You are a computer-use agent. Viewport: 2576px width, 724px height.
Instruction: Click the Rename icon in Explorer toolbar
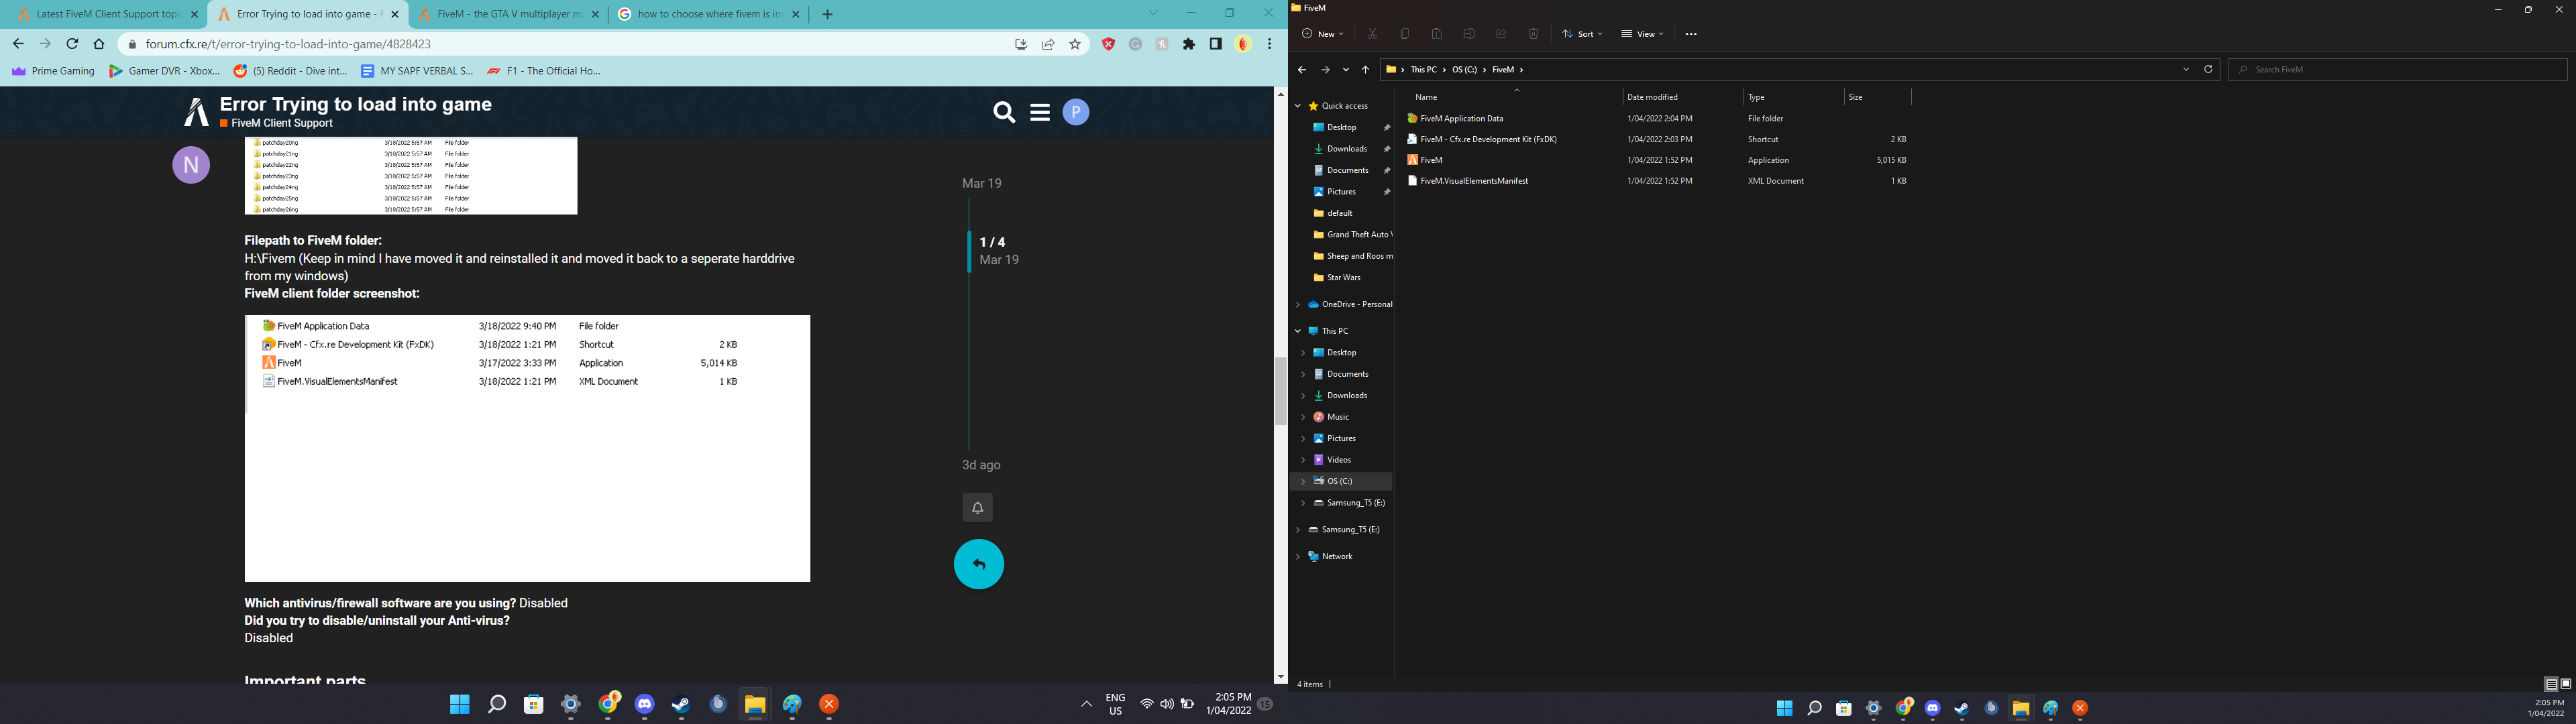click(x=1469, y=34)
